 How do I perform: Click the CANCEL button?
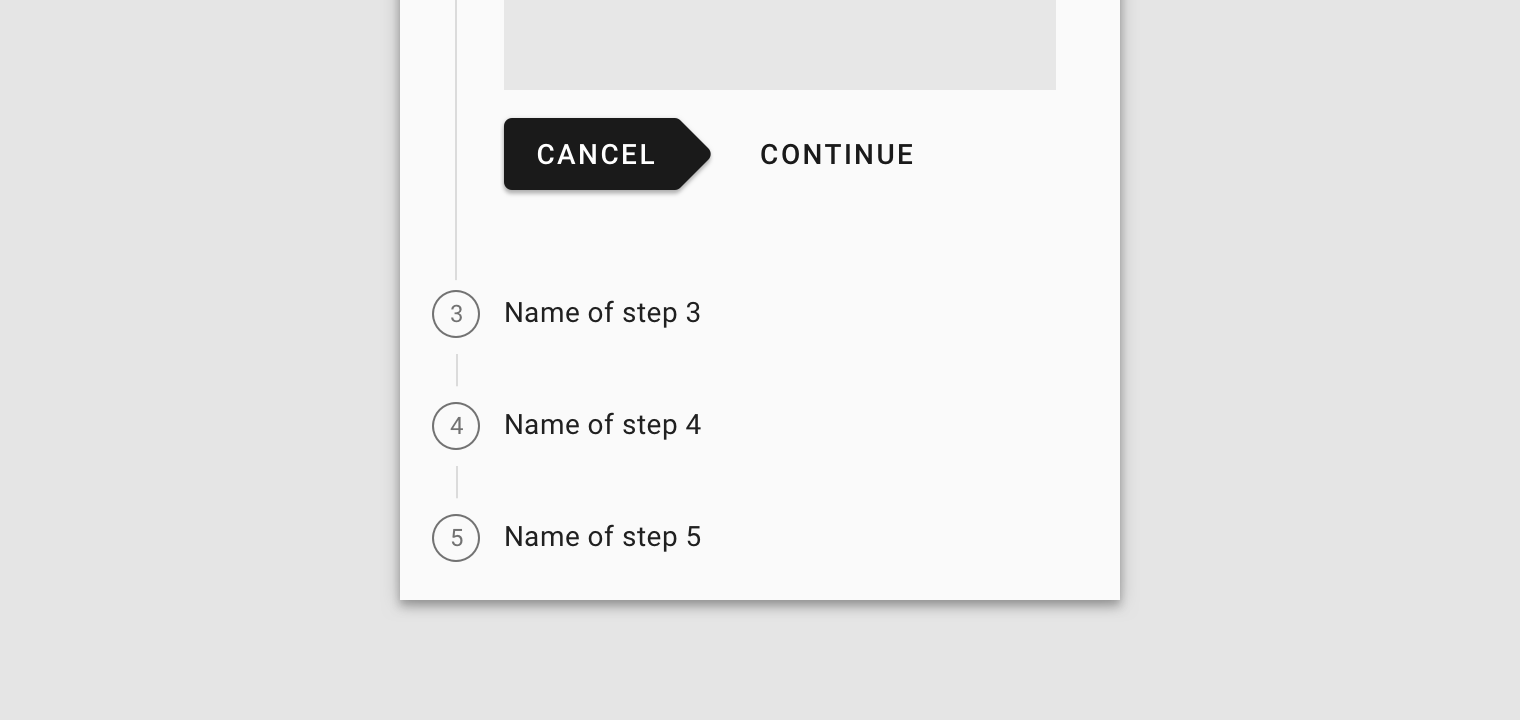coord(596,154)
